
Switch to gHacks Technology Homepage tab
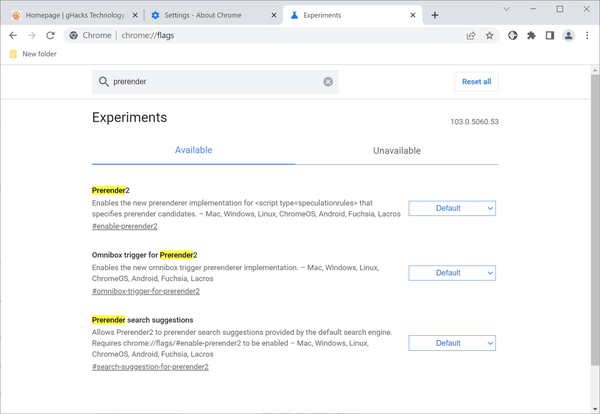(x=75, y=15)
